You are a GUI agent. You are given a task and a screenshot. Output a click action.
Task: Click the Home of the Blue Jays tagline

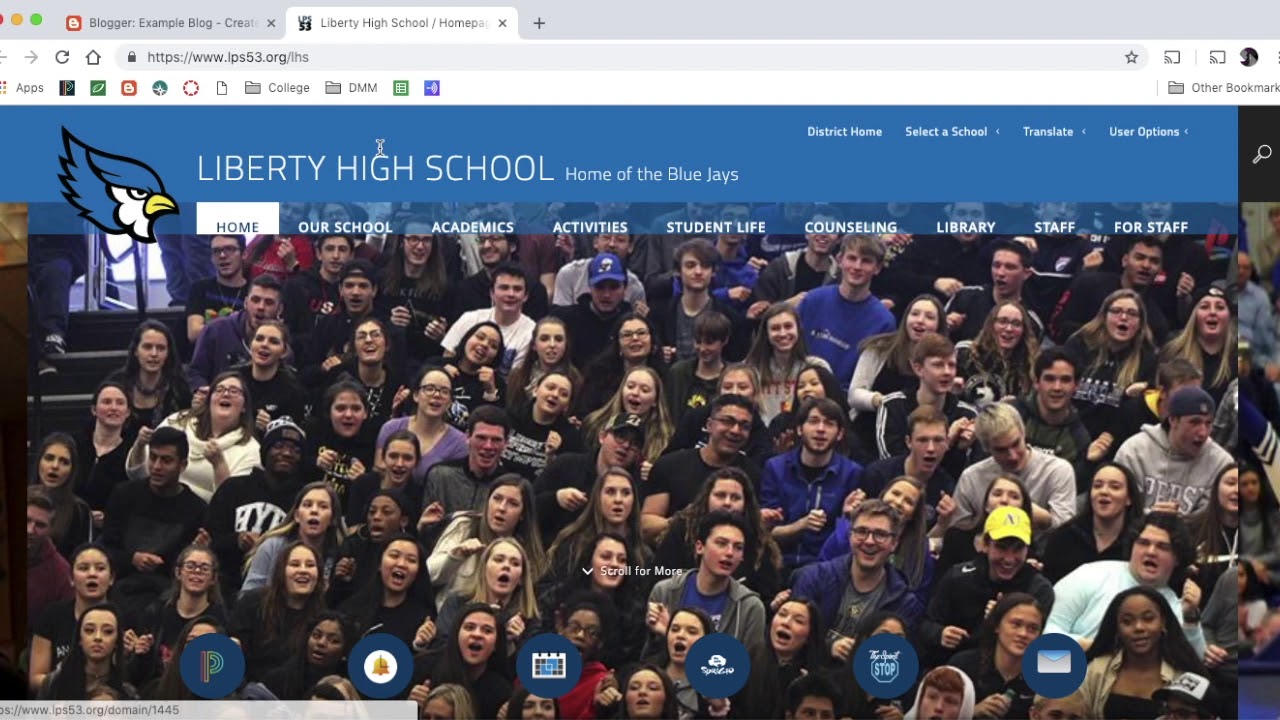[652, 174]
